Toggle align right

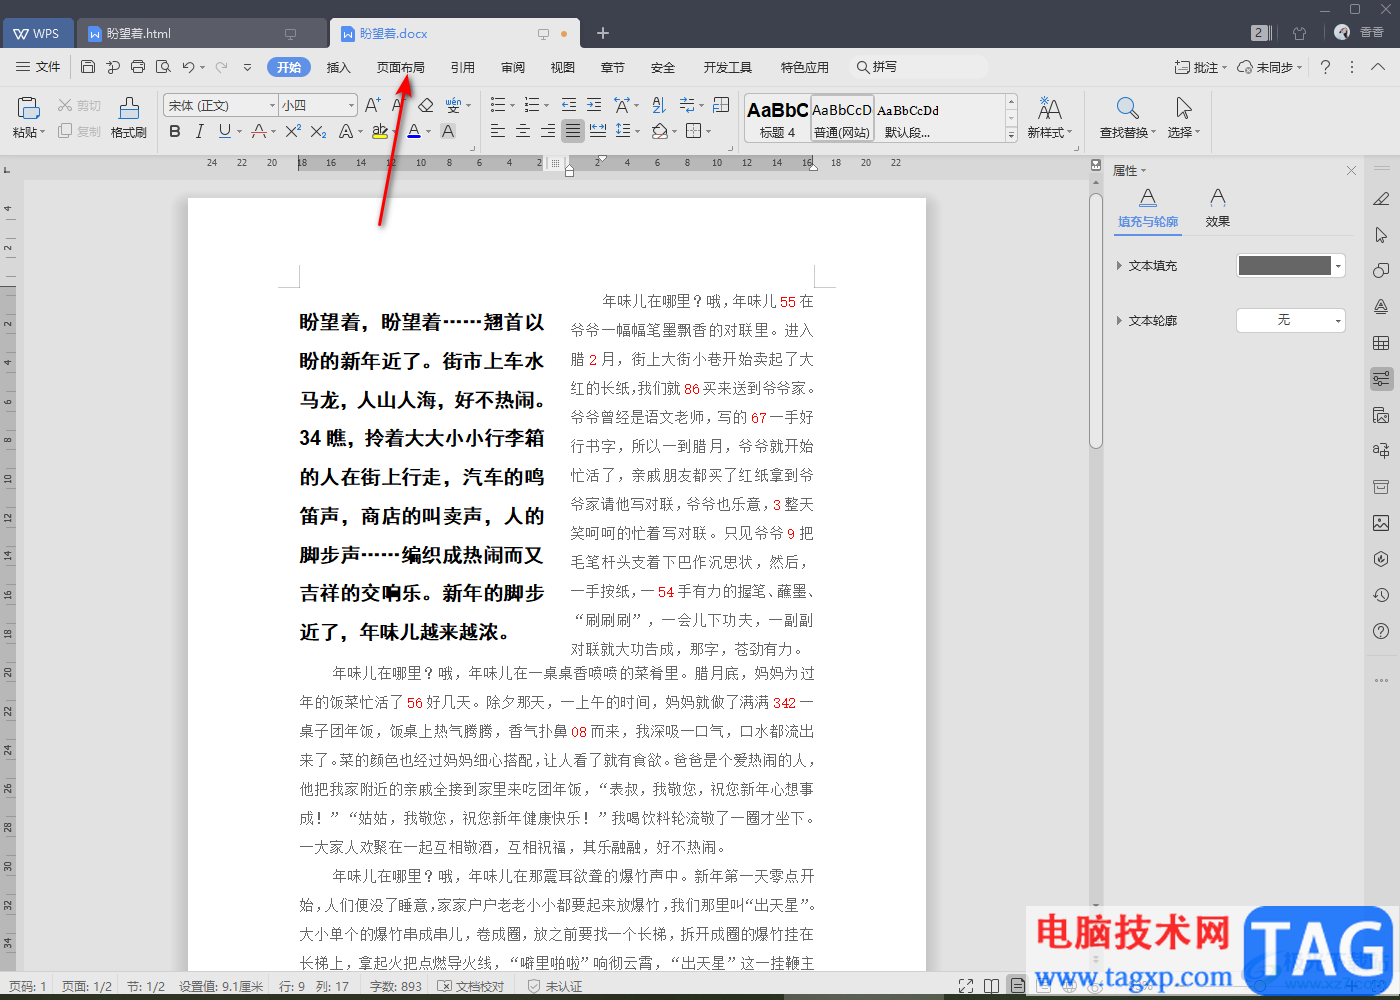point(548,131)
